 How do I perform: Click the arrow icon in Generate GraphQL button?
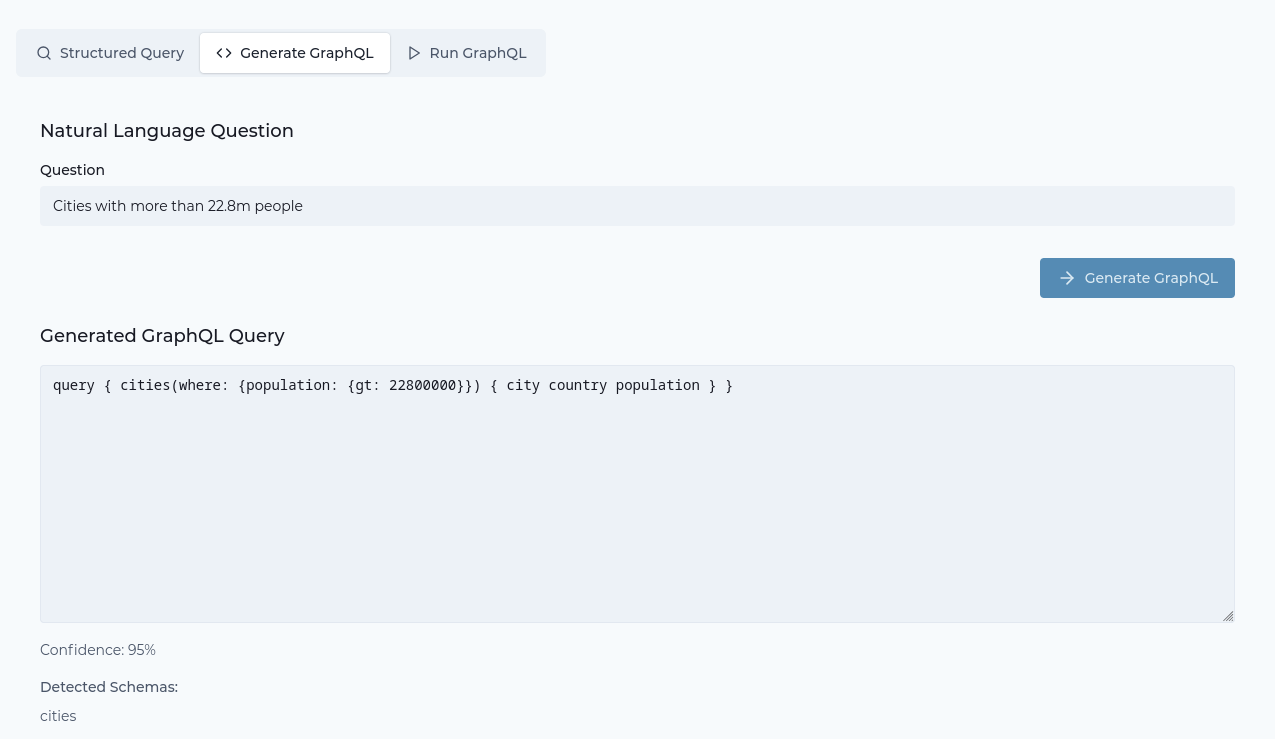(1067, 278)
